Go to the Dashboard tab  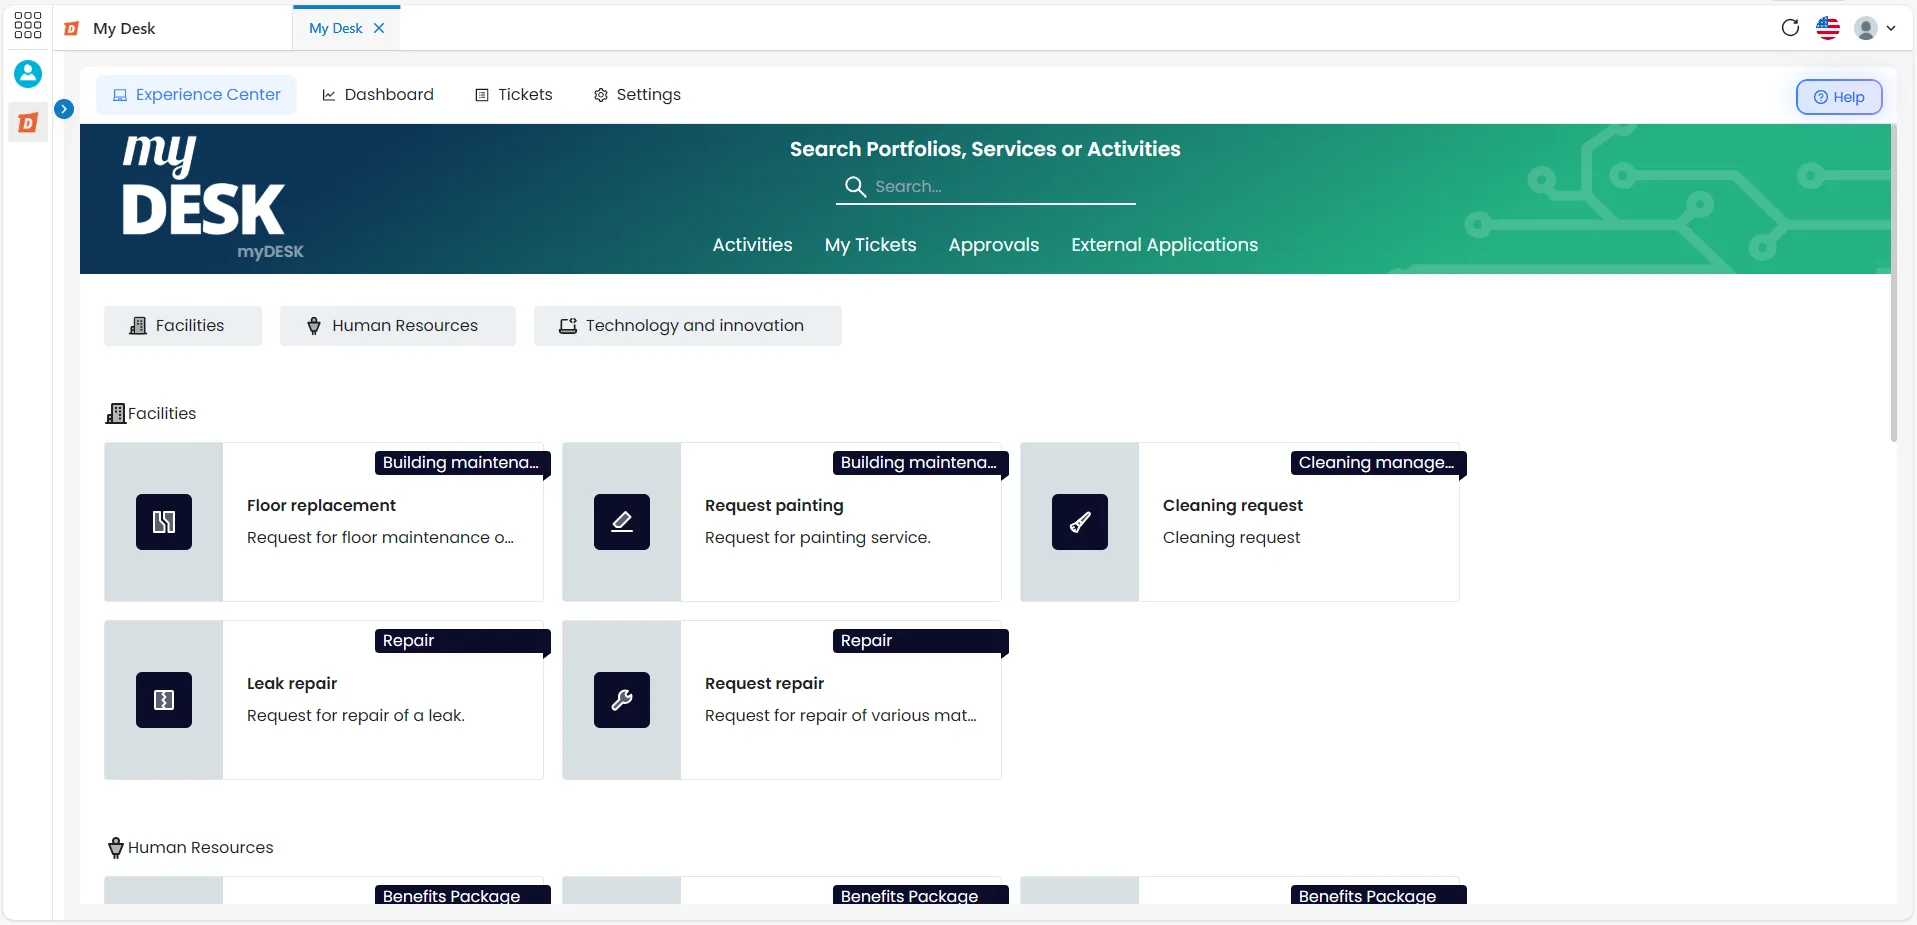(378, 95)
